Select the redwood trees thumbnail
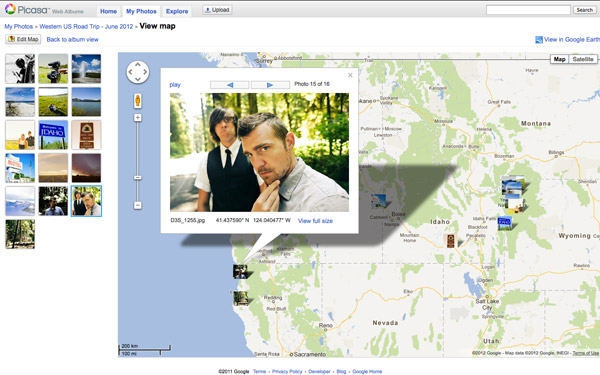 [20, 234]
